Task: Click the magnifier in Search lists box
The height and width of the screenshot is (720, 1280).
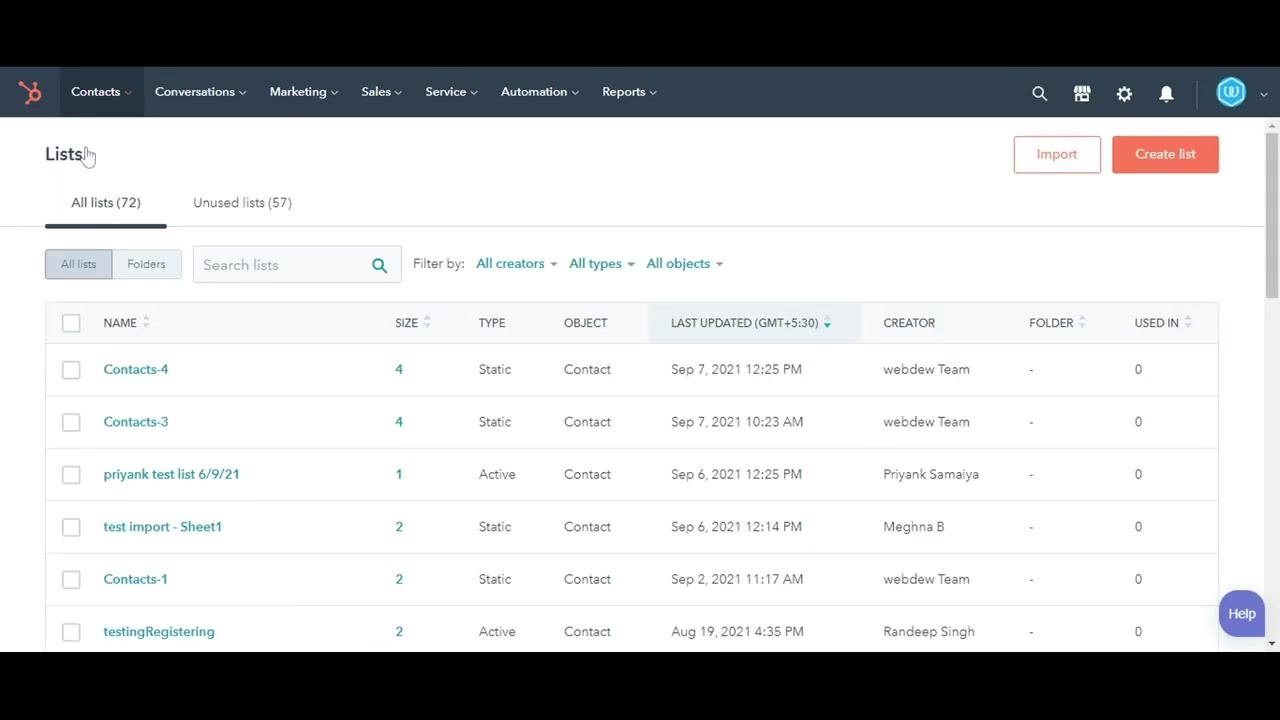Action: coord(379,265)
